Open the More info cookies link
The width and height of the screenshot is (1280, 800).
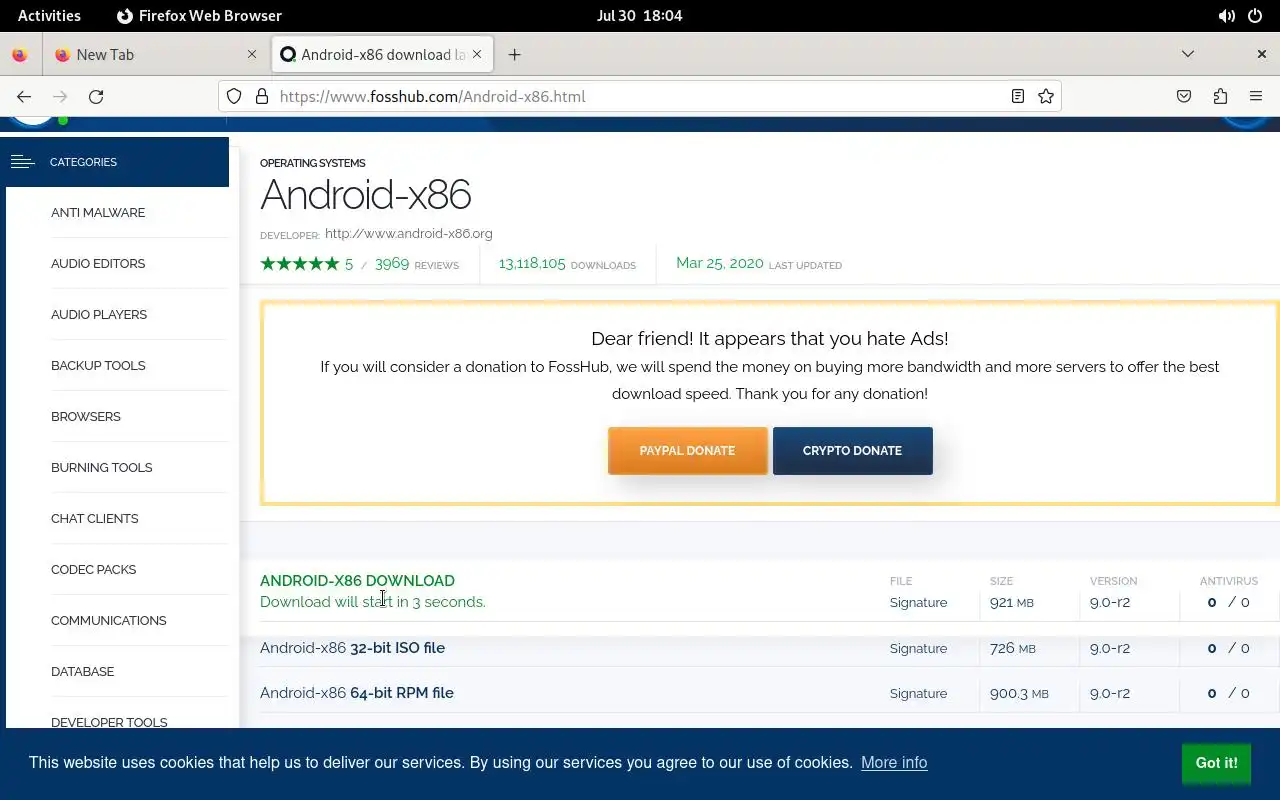coord(894,763)
